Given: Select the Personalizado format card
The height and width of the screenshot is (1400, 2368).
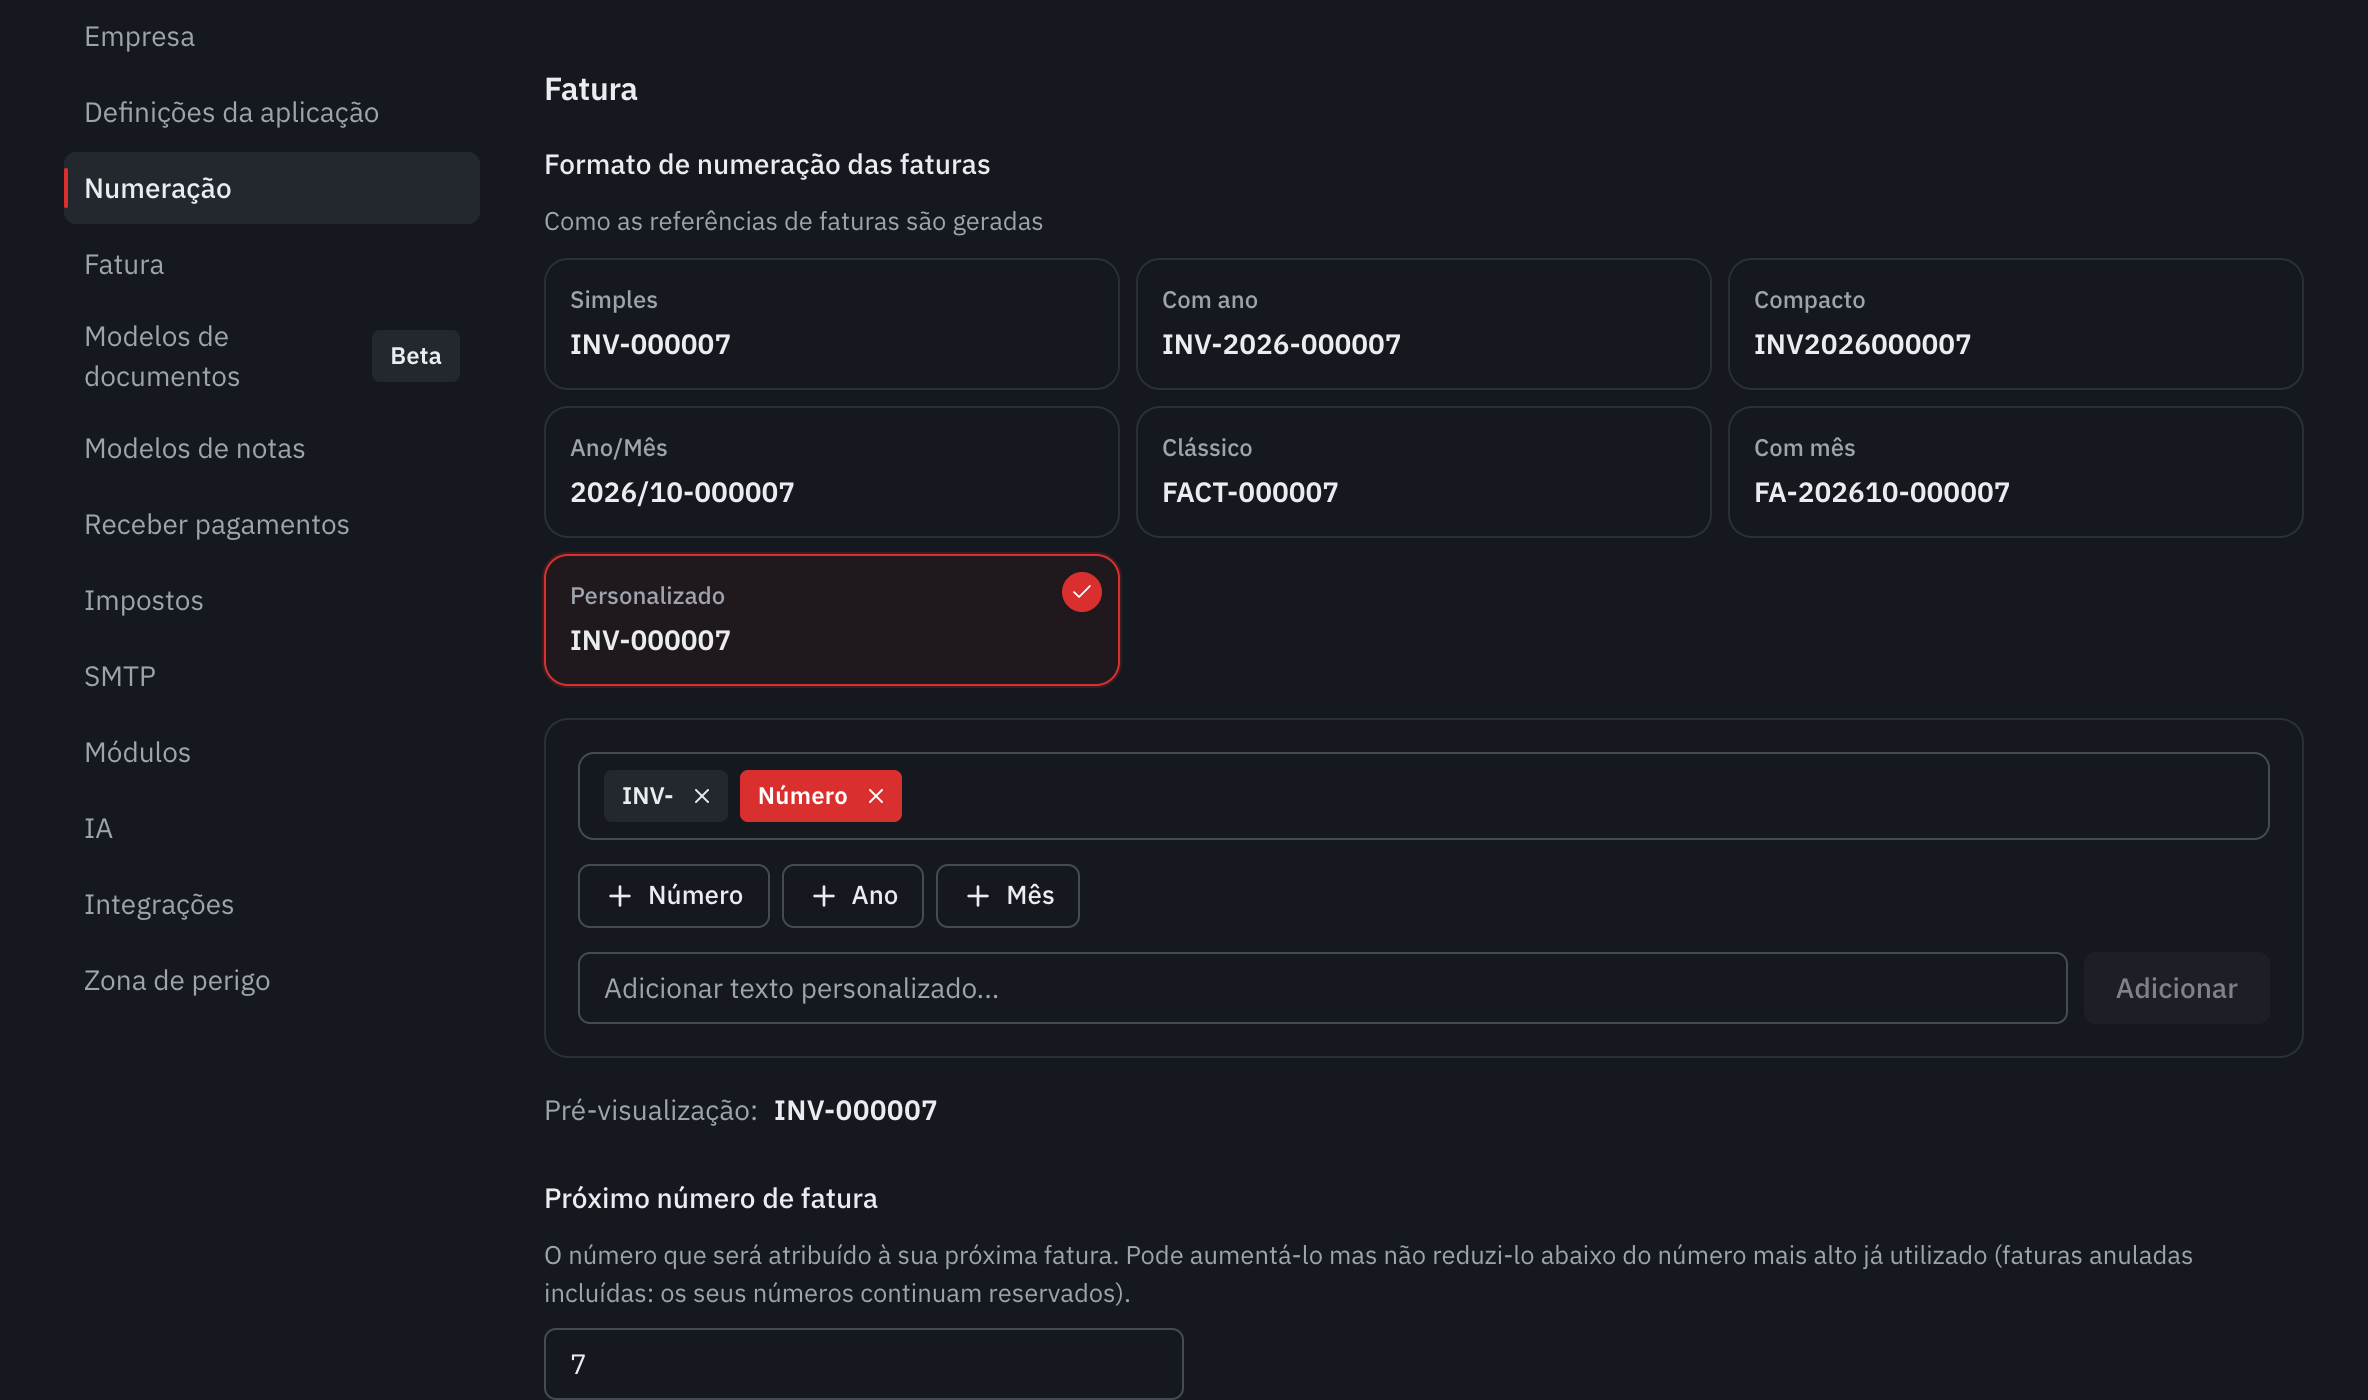Looking at the screenshot, I should 832,620.
